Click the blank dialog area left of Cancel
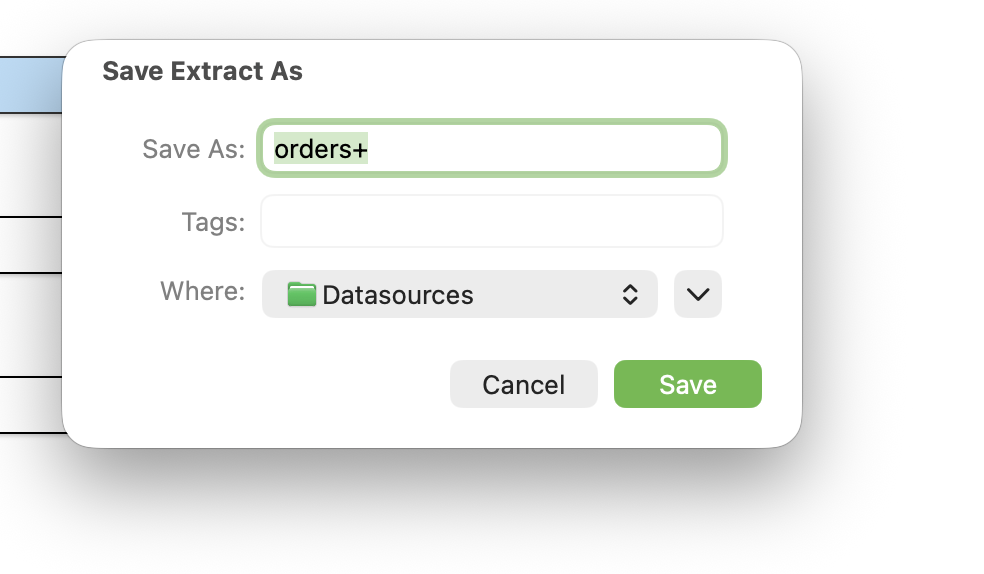Screen dimensions: 984x574 [x=250, y=385]
